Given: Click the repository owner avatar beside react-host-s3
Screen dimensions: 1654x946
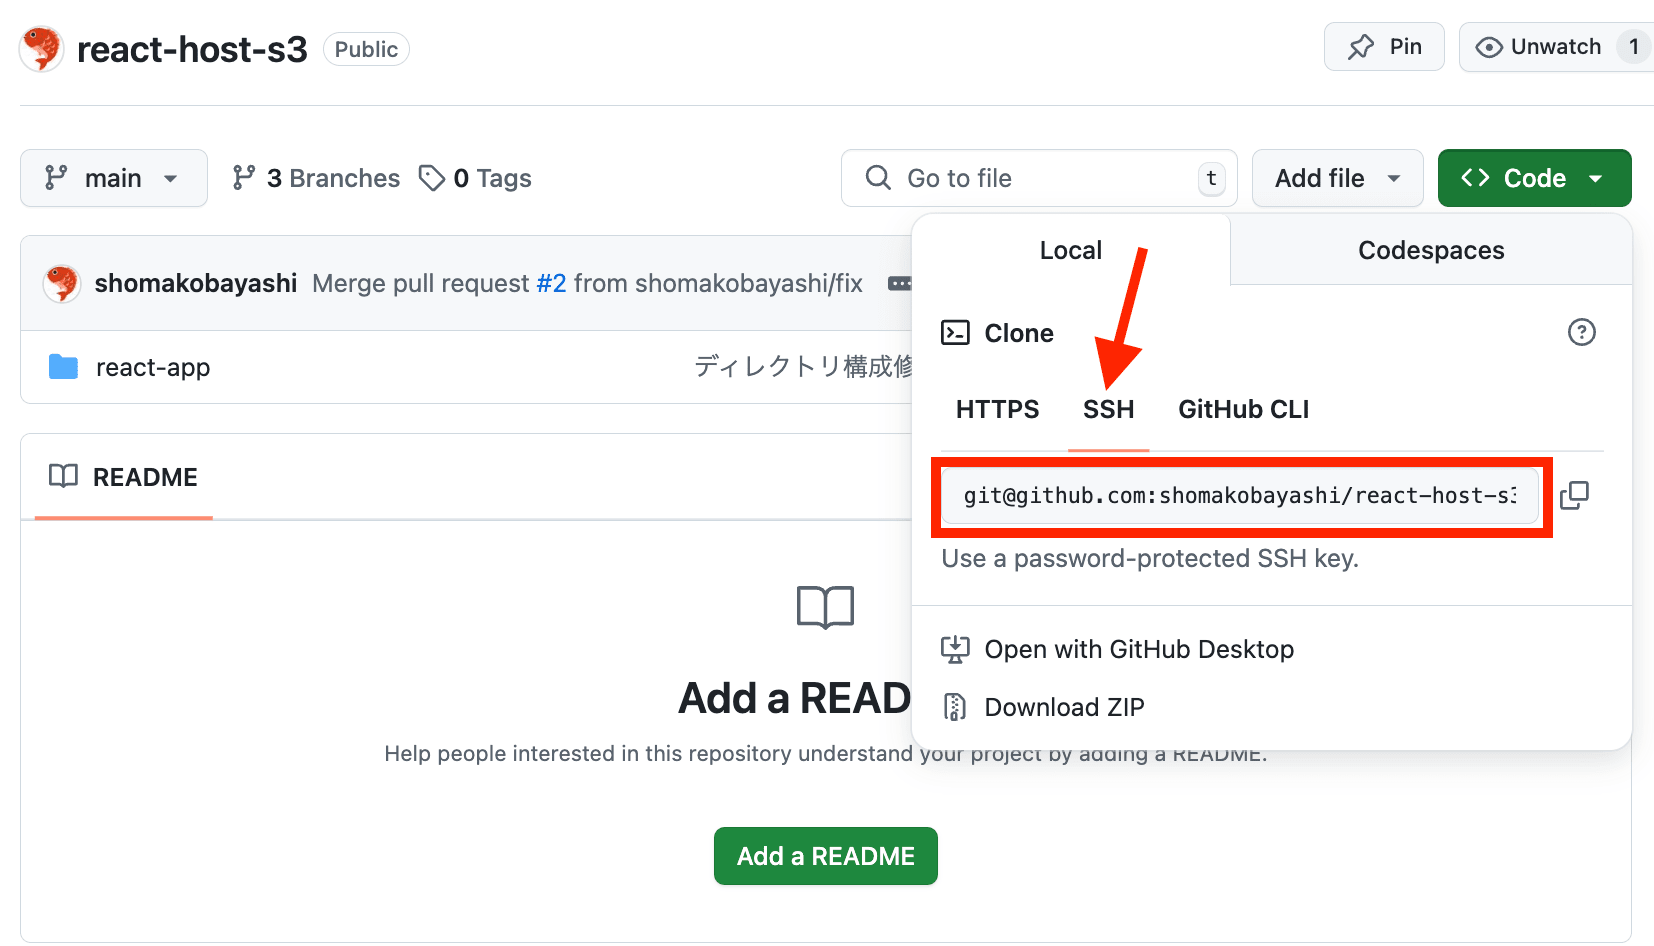Looking at the screenshot, I should click(x=42, y=49).
